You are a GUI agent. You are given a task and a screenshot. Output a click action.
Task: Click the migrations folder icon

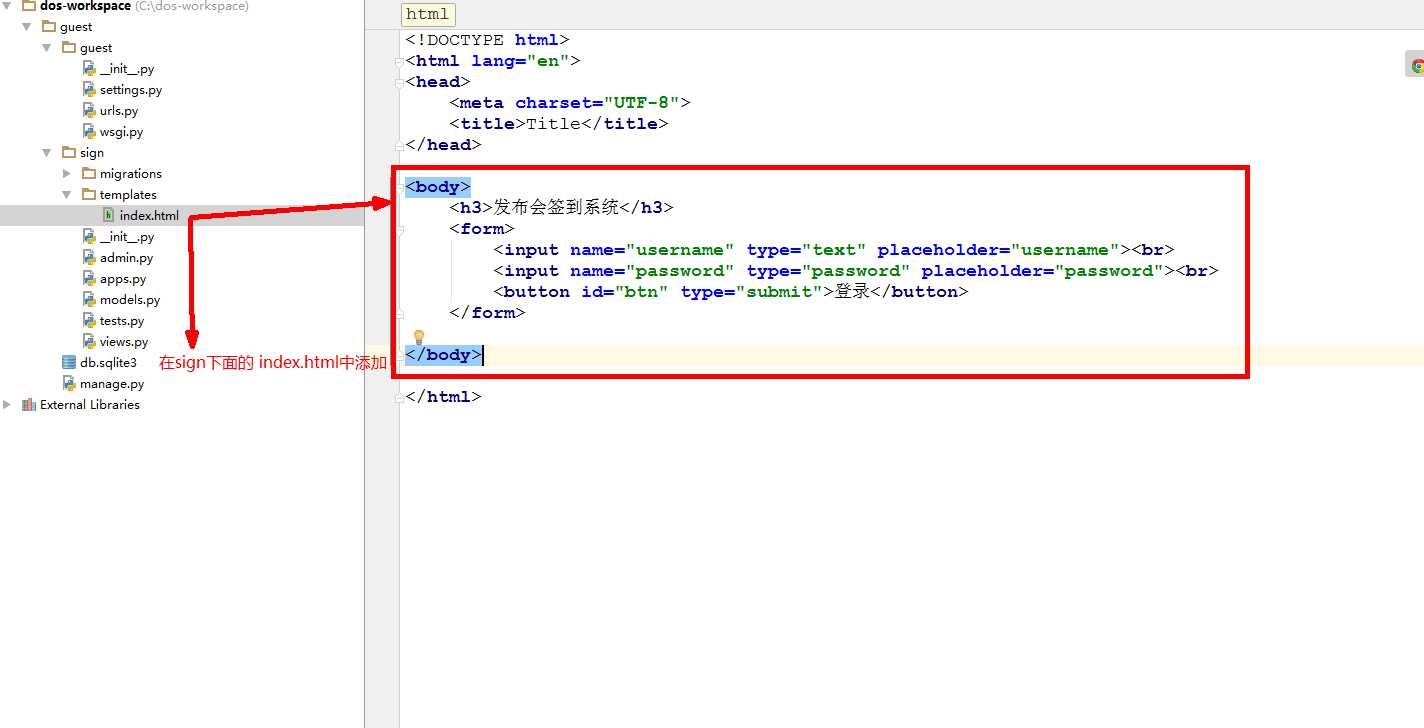point(89,174)
